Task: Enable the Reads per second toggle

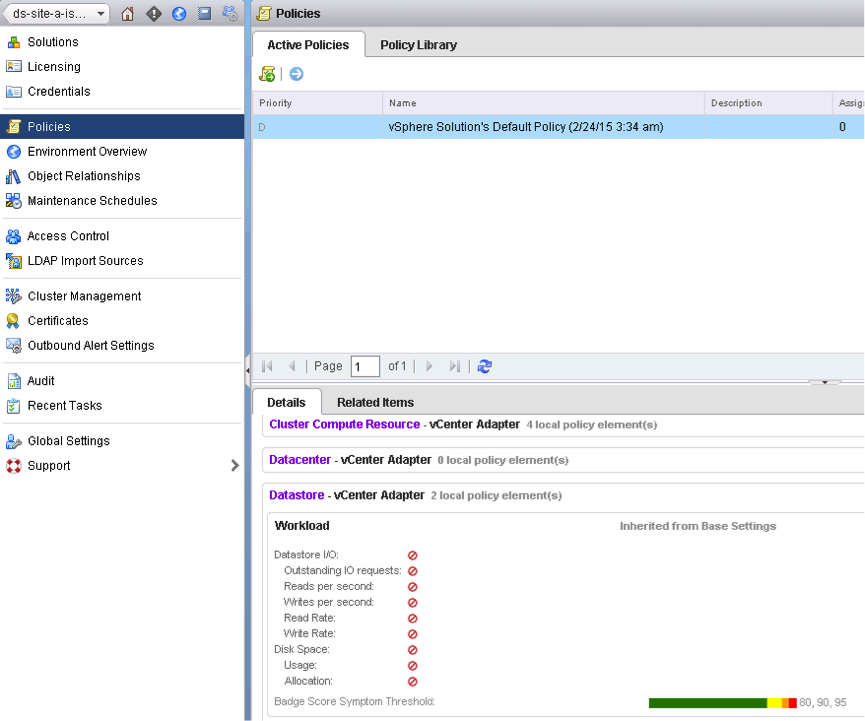Action: [411, 586]
